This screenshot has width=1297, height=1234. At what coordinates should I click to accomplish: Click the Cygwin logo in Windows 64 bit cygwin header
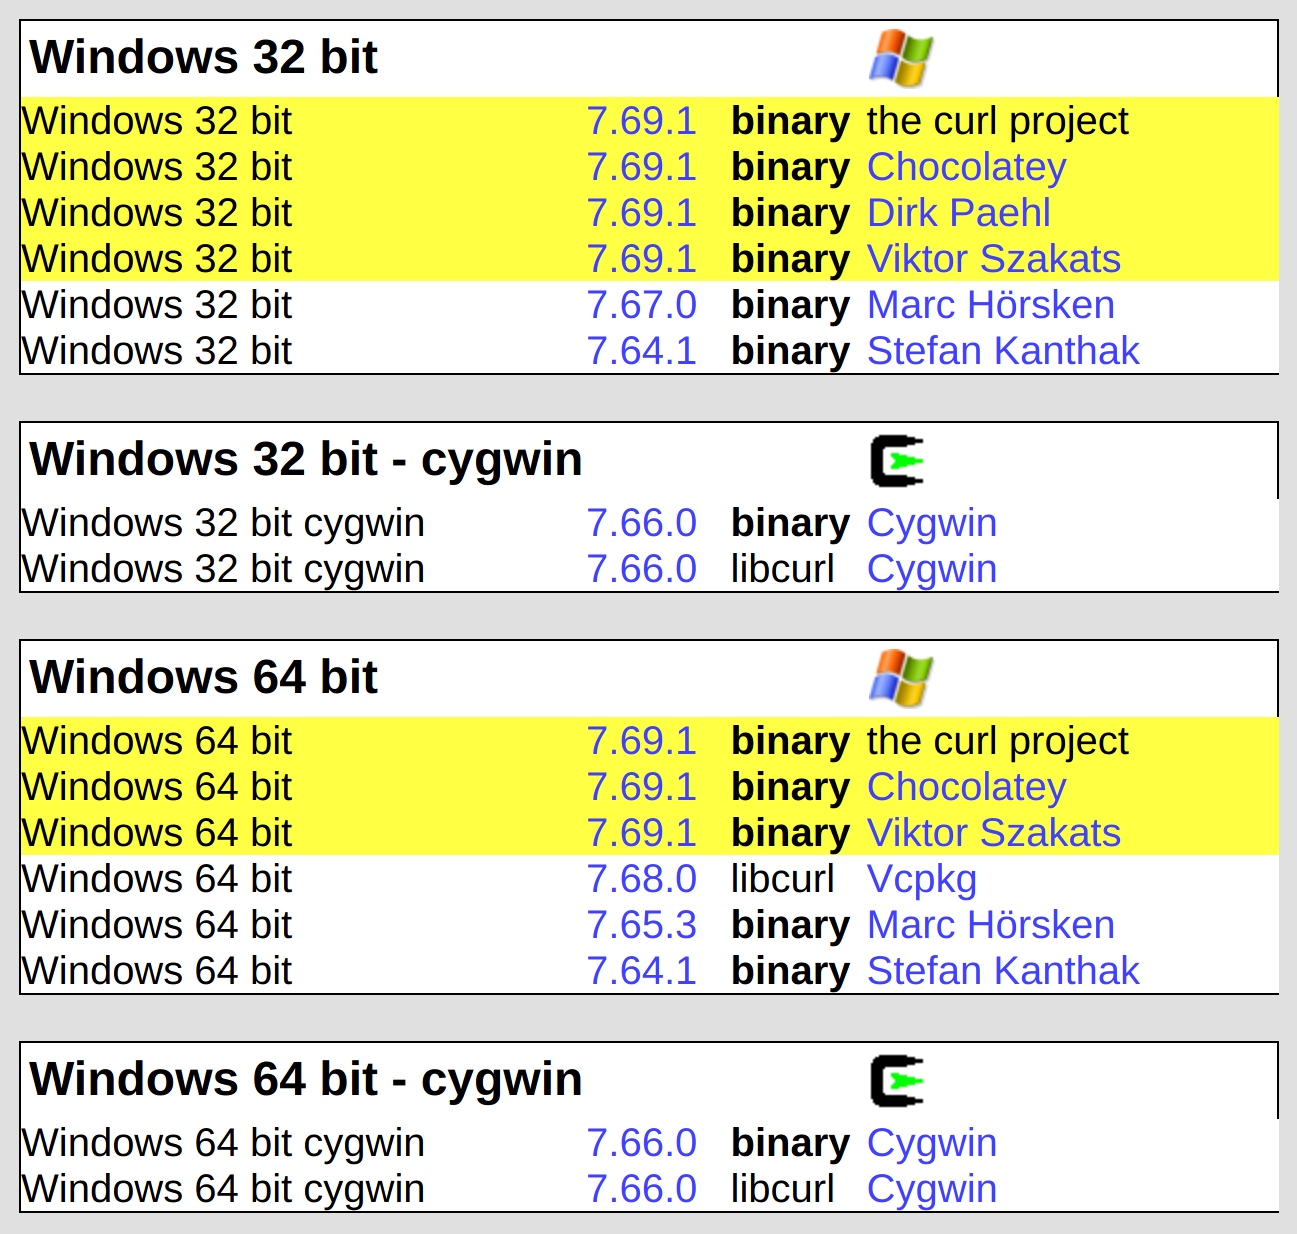896,1081
